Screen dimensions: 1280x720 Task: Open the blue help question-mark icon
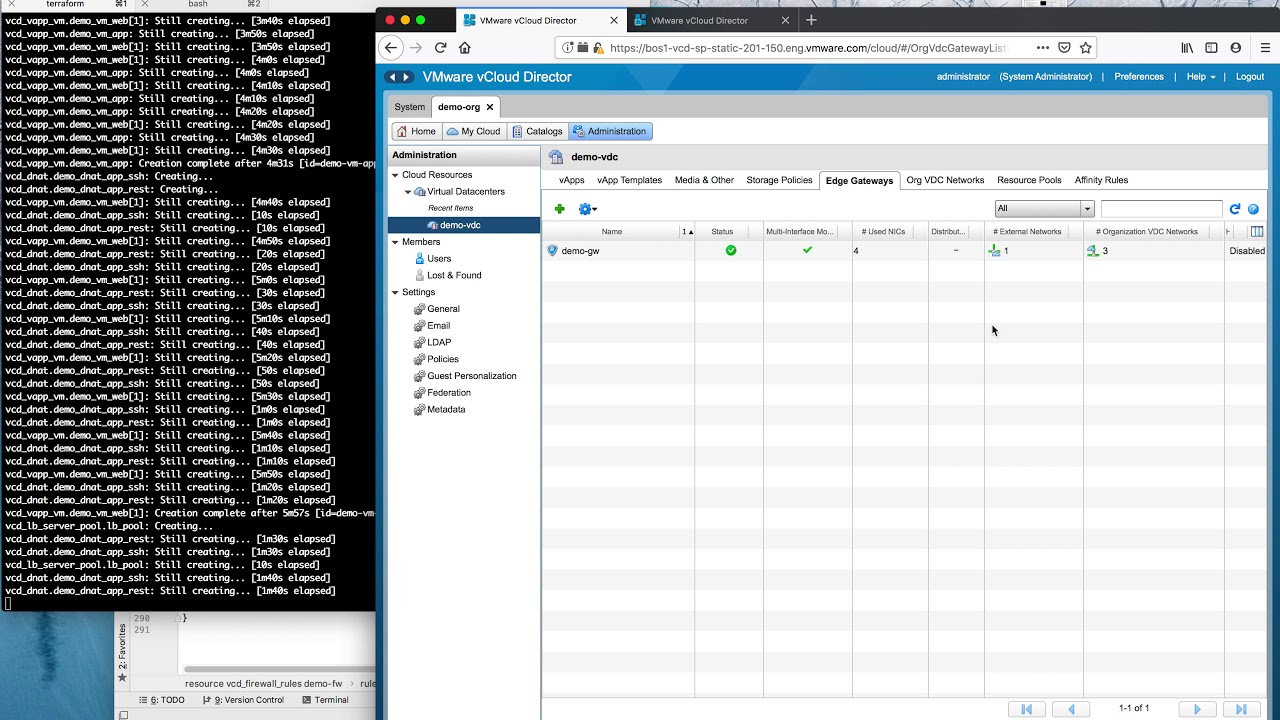1253,209
